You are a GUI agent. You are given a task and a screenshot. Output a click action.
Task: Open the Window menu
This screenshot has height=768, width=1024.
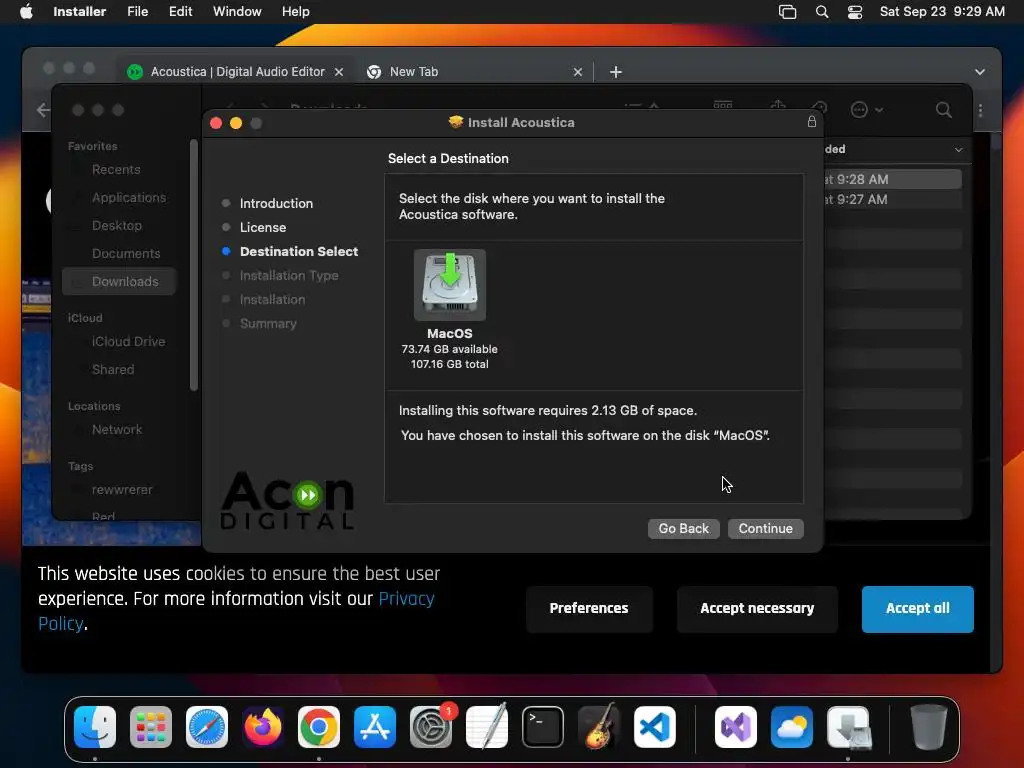click(237, 12)
